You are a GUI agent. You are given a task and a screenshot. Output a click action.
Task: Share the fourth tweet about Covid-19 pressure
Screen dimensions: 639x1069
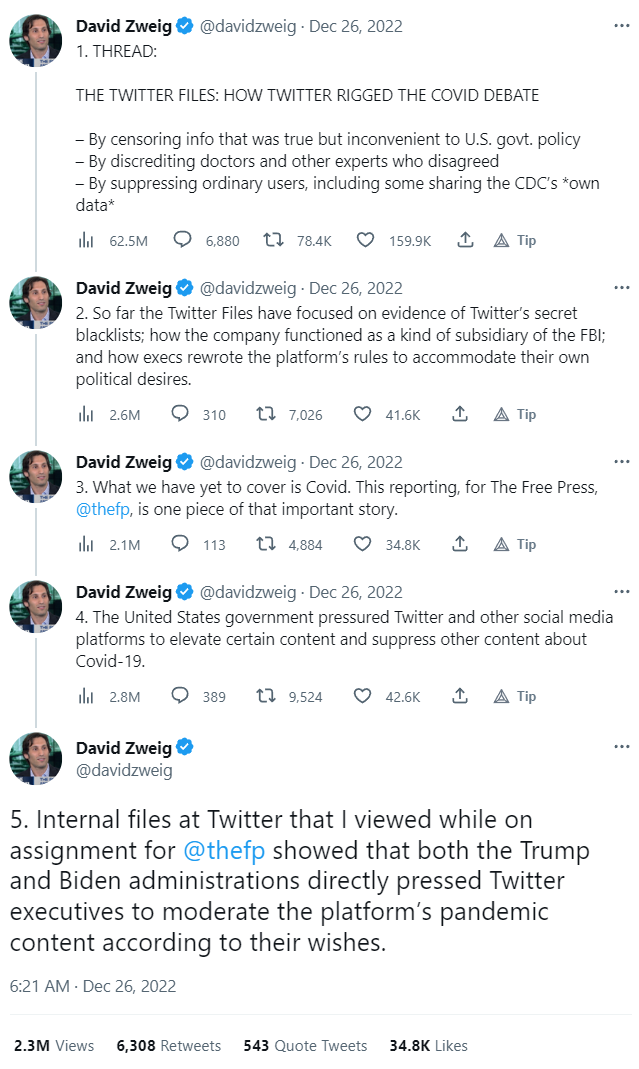(x=460, y=696)
